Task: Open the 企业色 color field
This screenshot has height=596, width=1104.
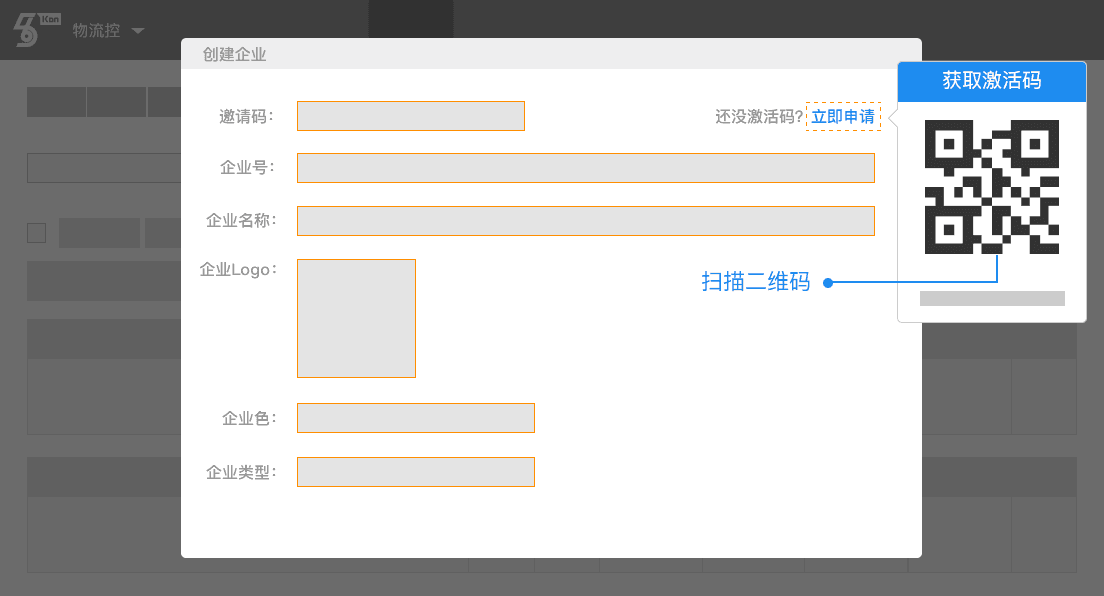Action: 416,418
